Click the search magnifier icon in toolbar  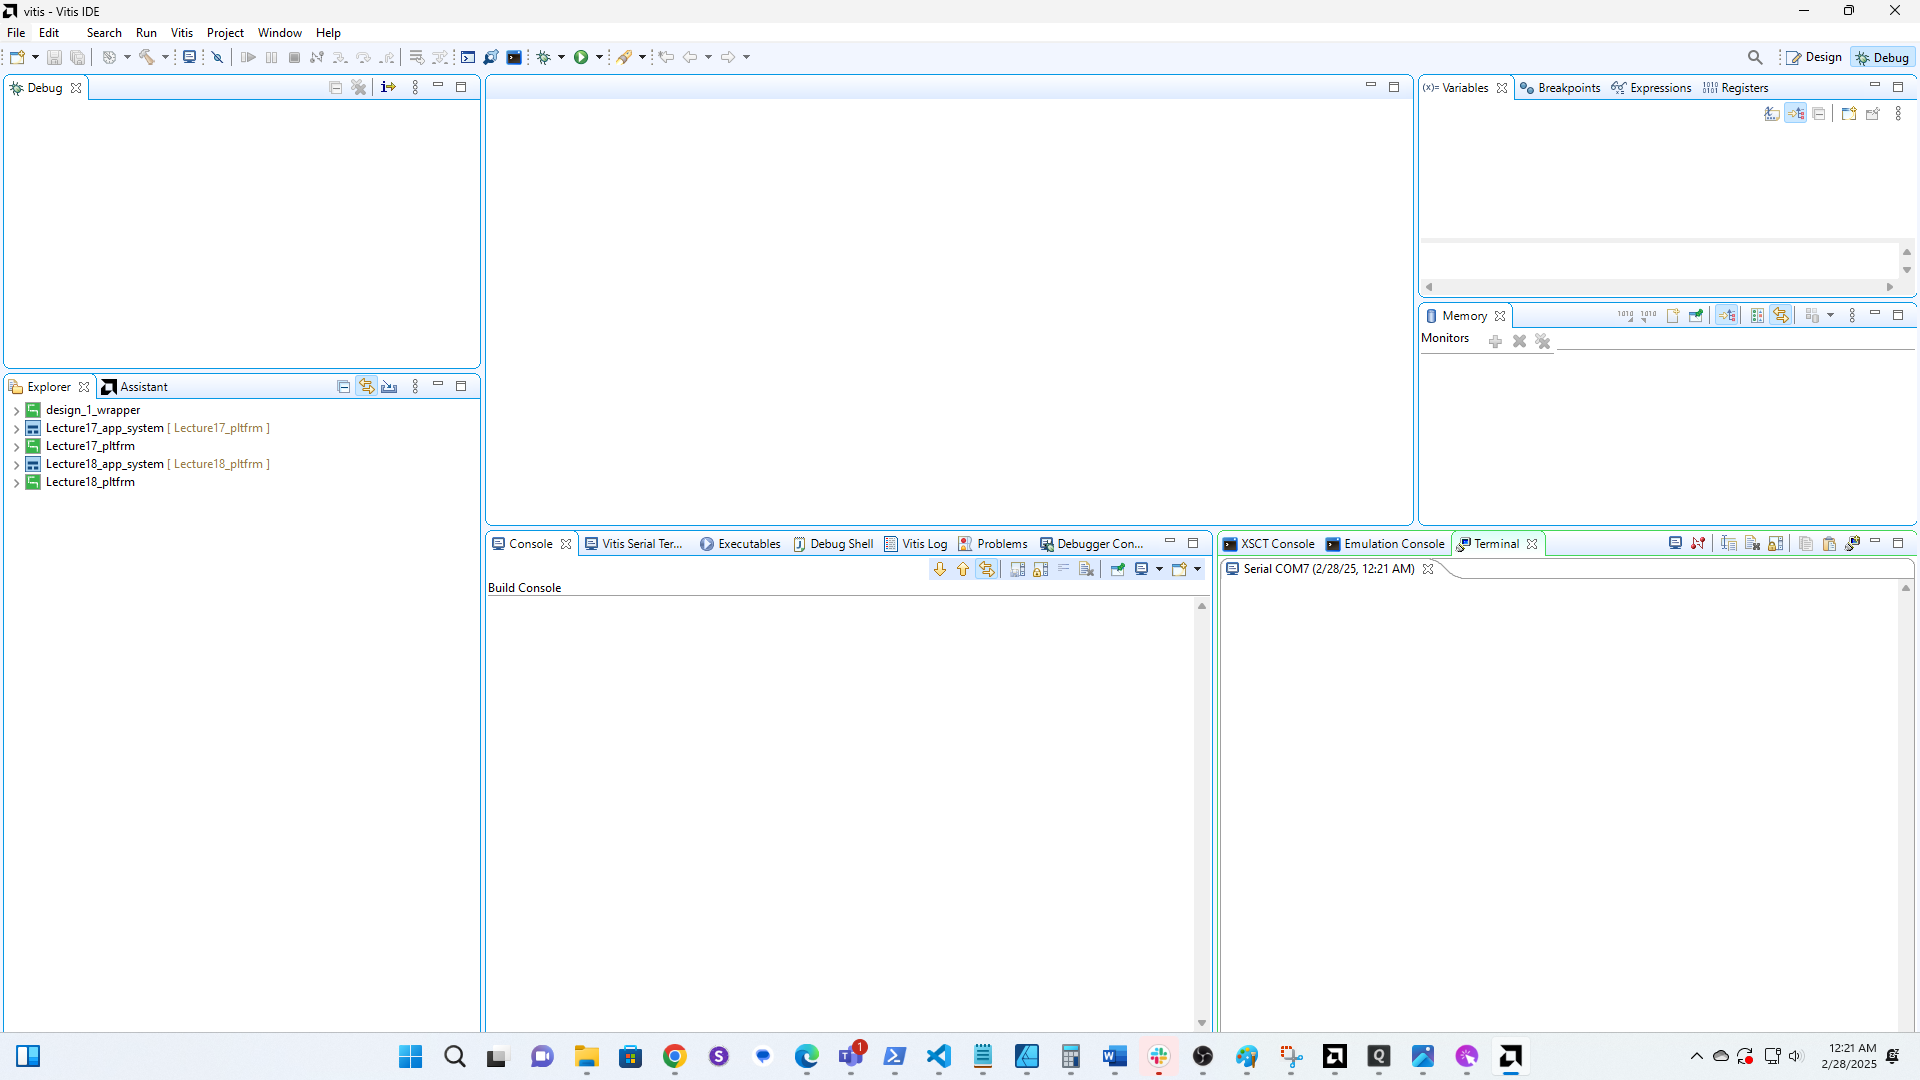click(x=1755, y=57)
